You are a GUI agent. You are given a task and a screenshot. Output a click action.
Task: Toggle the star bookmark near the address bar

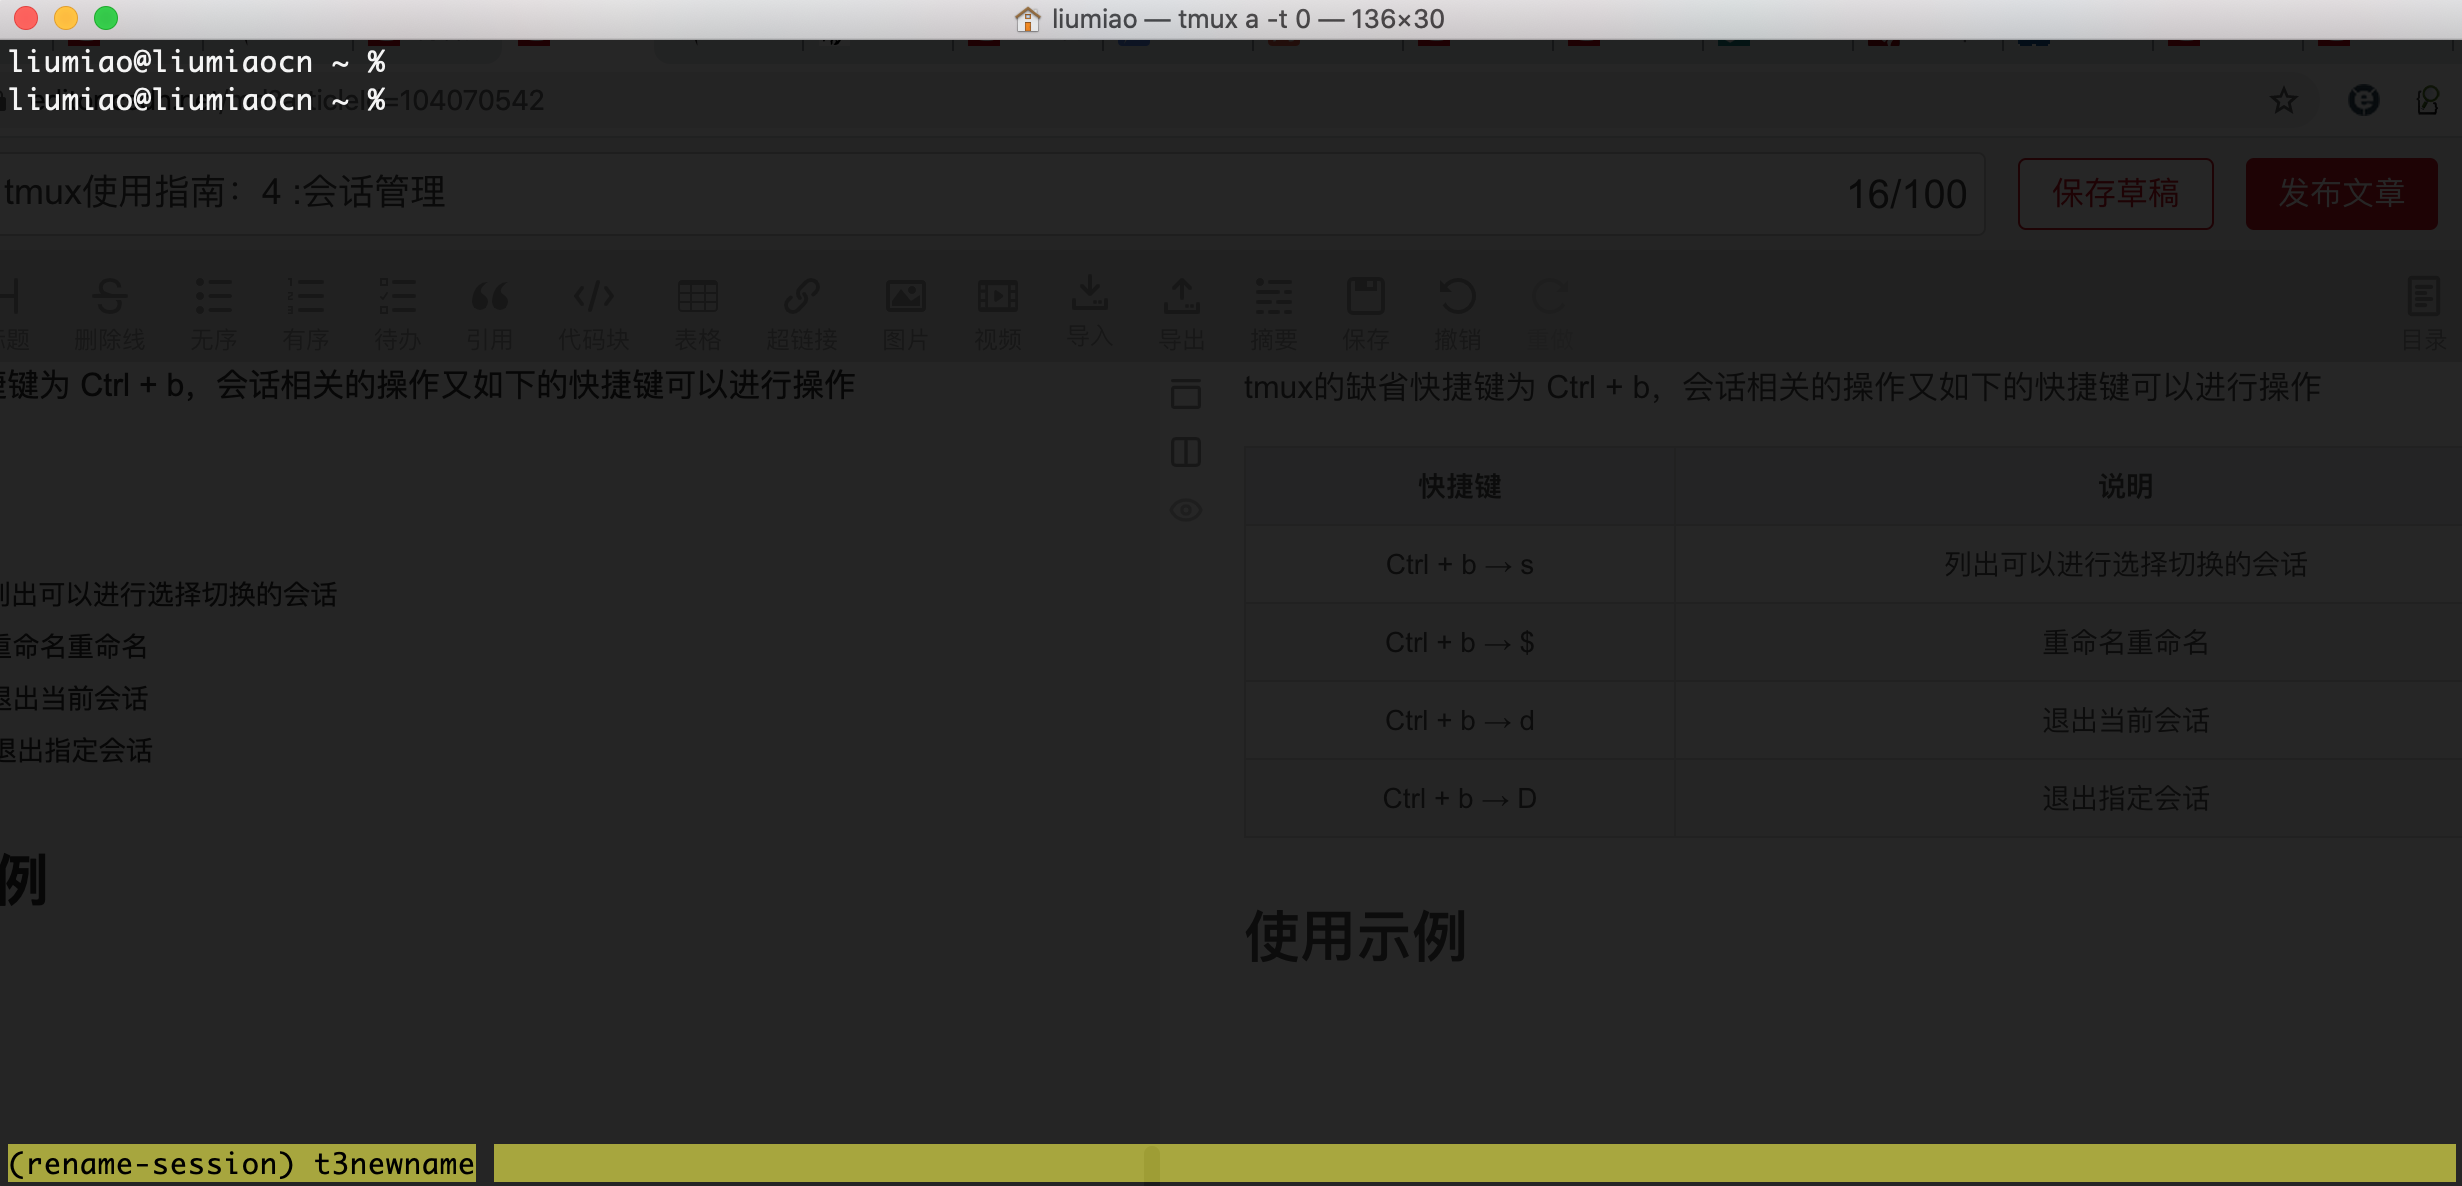coord(2283,100)
